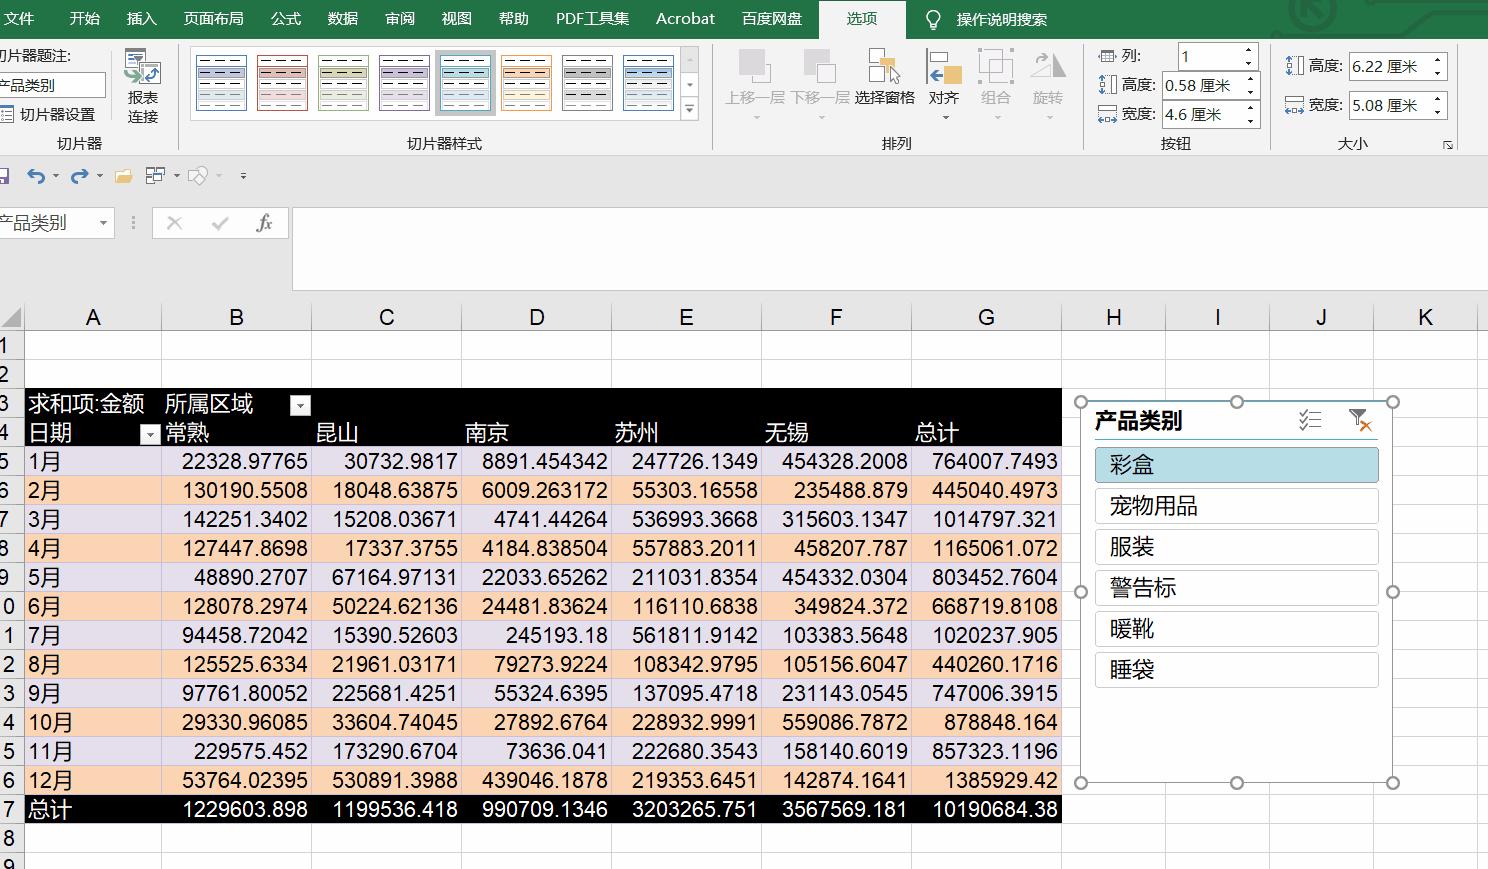The width and height of the screenshot is (1488, 869).
Task: Open the 所属区域 filter dropdown
Action: coord(299,405)
